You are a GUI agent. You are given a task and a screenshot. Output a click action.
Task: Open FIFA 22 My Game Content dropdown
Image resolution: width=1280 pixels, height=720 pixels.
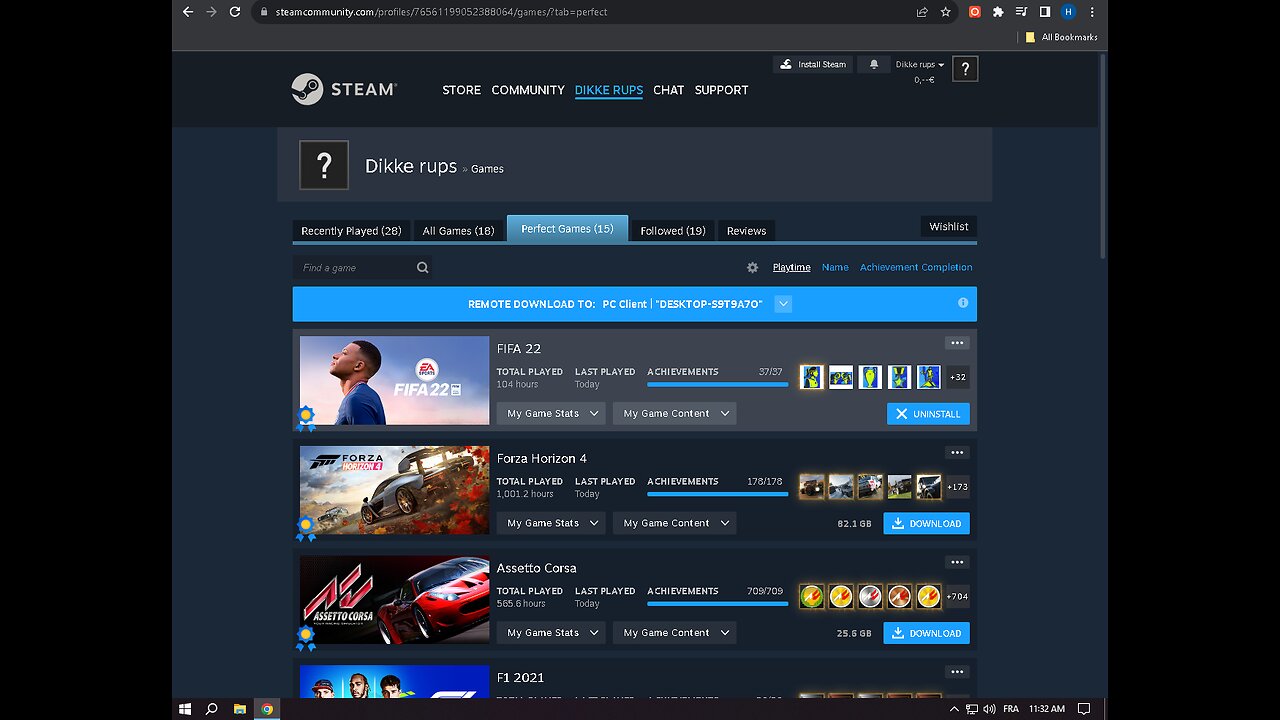tap(675, 413)
